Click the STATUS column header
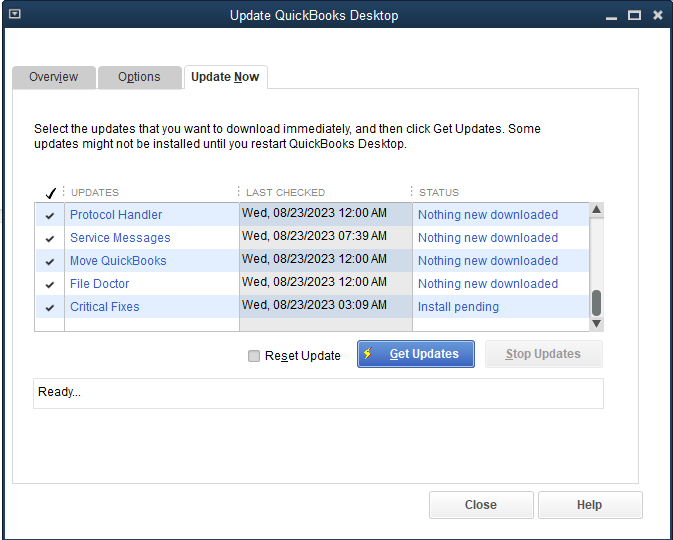 click(x=439, y=192)
